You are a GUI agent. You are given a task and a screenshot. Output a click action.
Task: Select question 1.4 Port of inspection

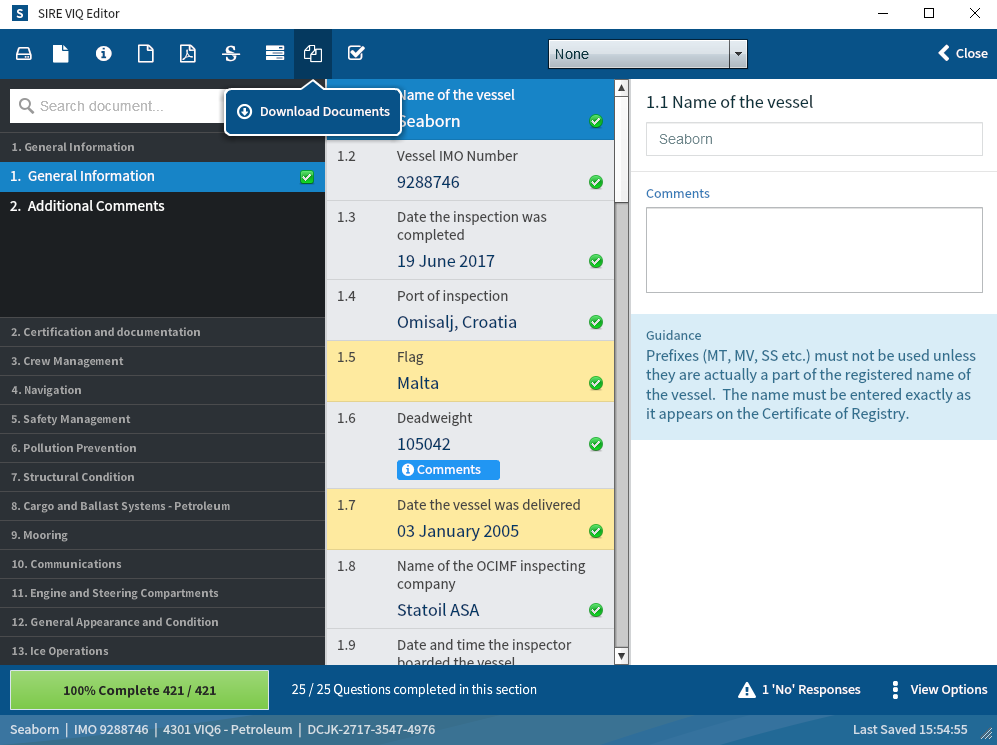tap(470, 310)
